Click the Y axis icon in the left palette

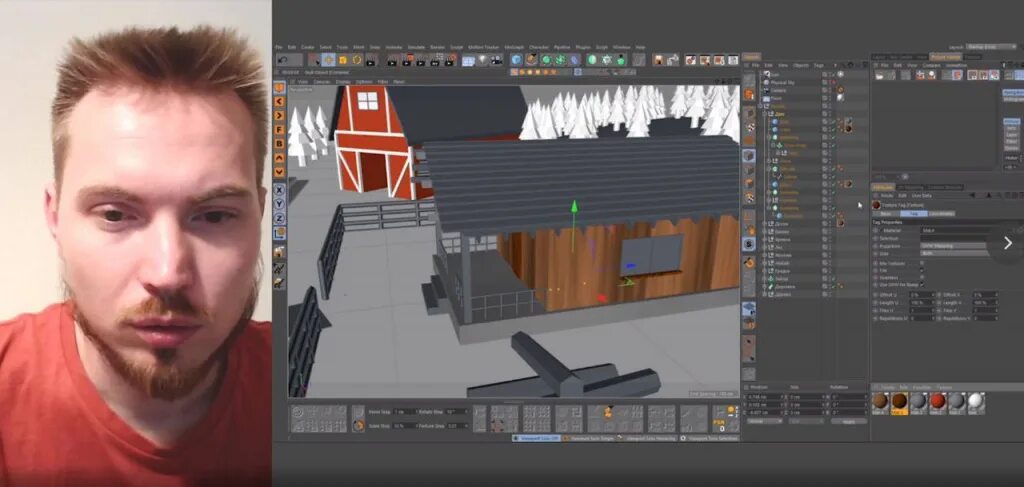[280, 204]
